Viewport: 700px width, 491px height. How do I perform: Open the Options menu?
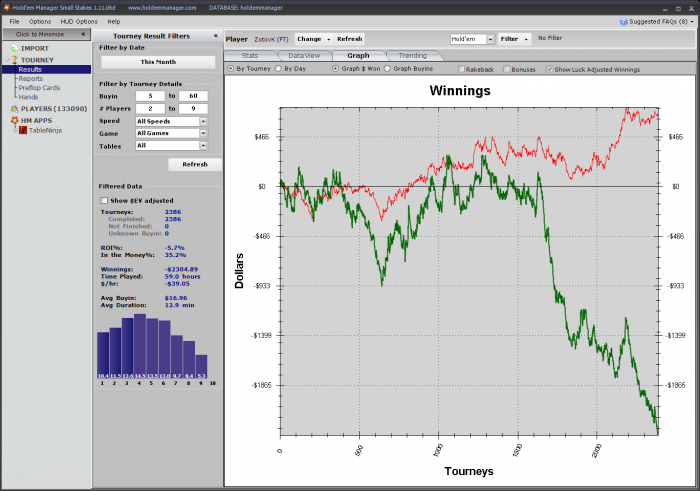click(40, 21)
